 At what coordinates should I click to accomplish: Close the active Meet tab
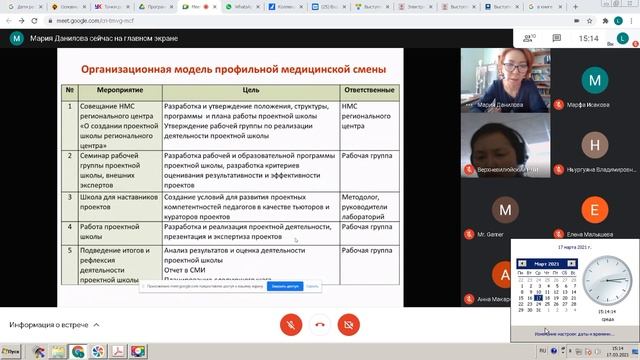[215, 7]
